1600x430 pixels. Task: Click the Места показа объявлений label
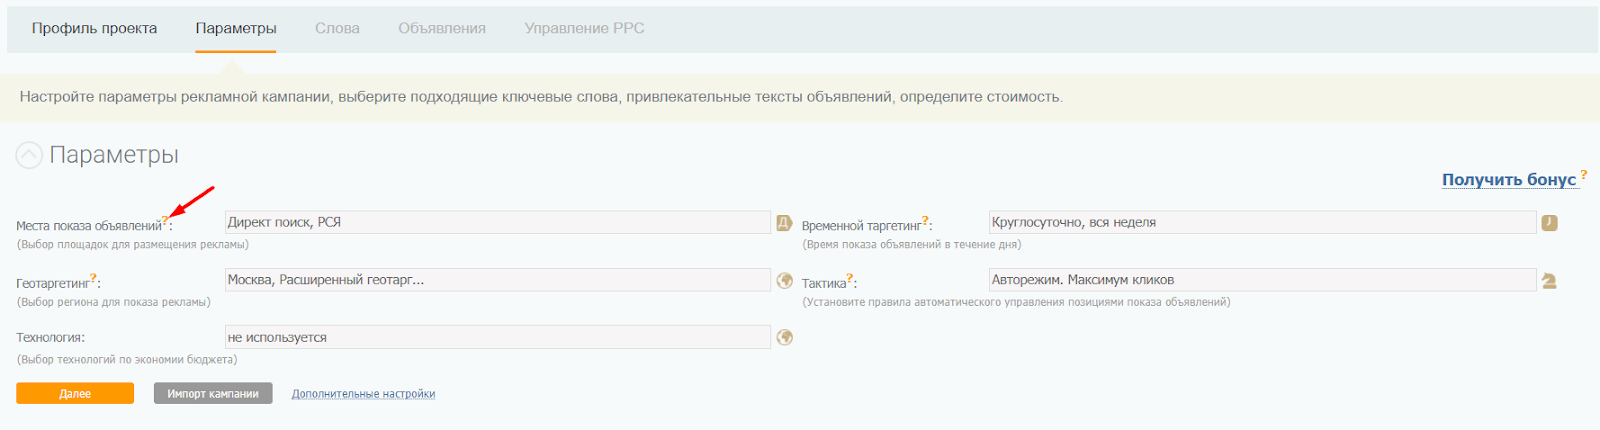pos(89,226)
